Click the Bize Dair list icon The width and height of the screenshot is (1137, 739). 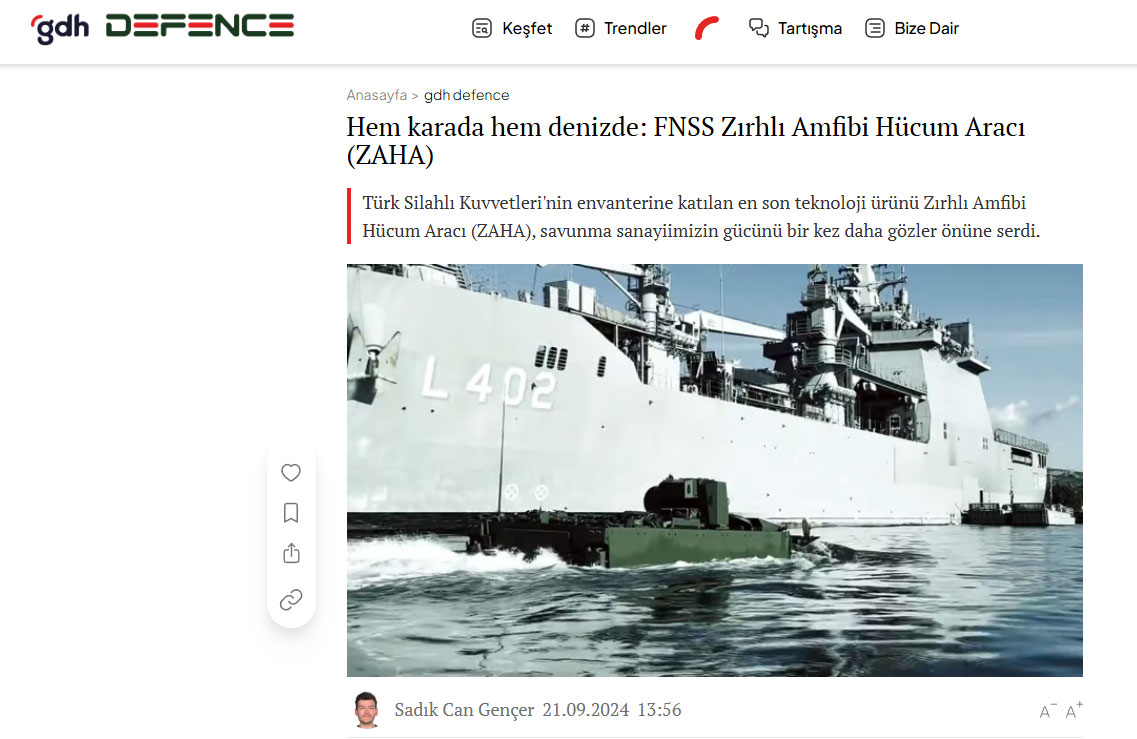point(875,28)
